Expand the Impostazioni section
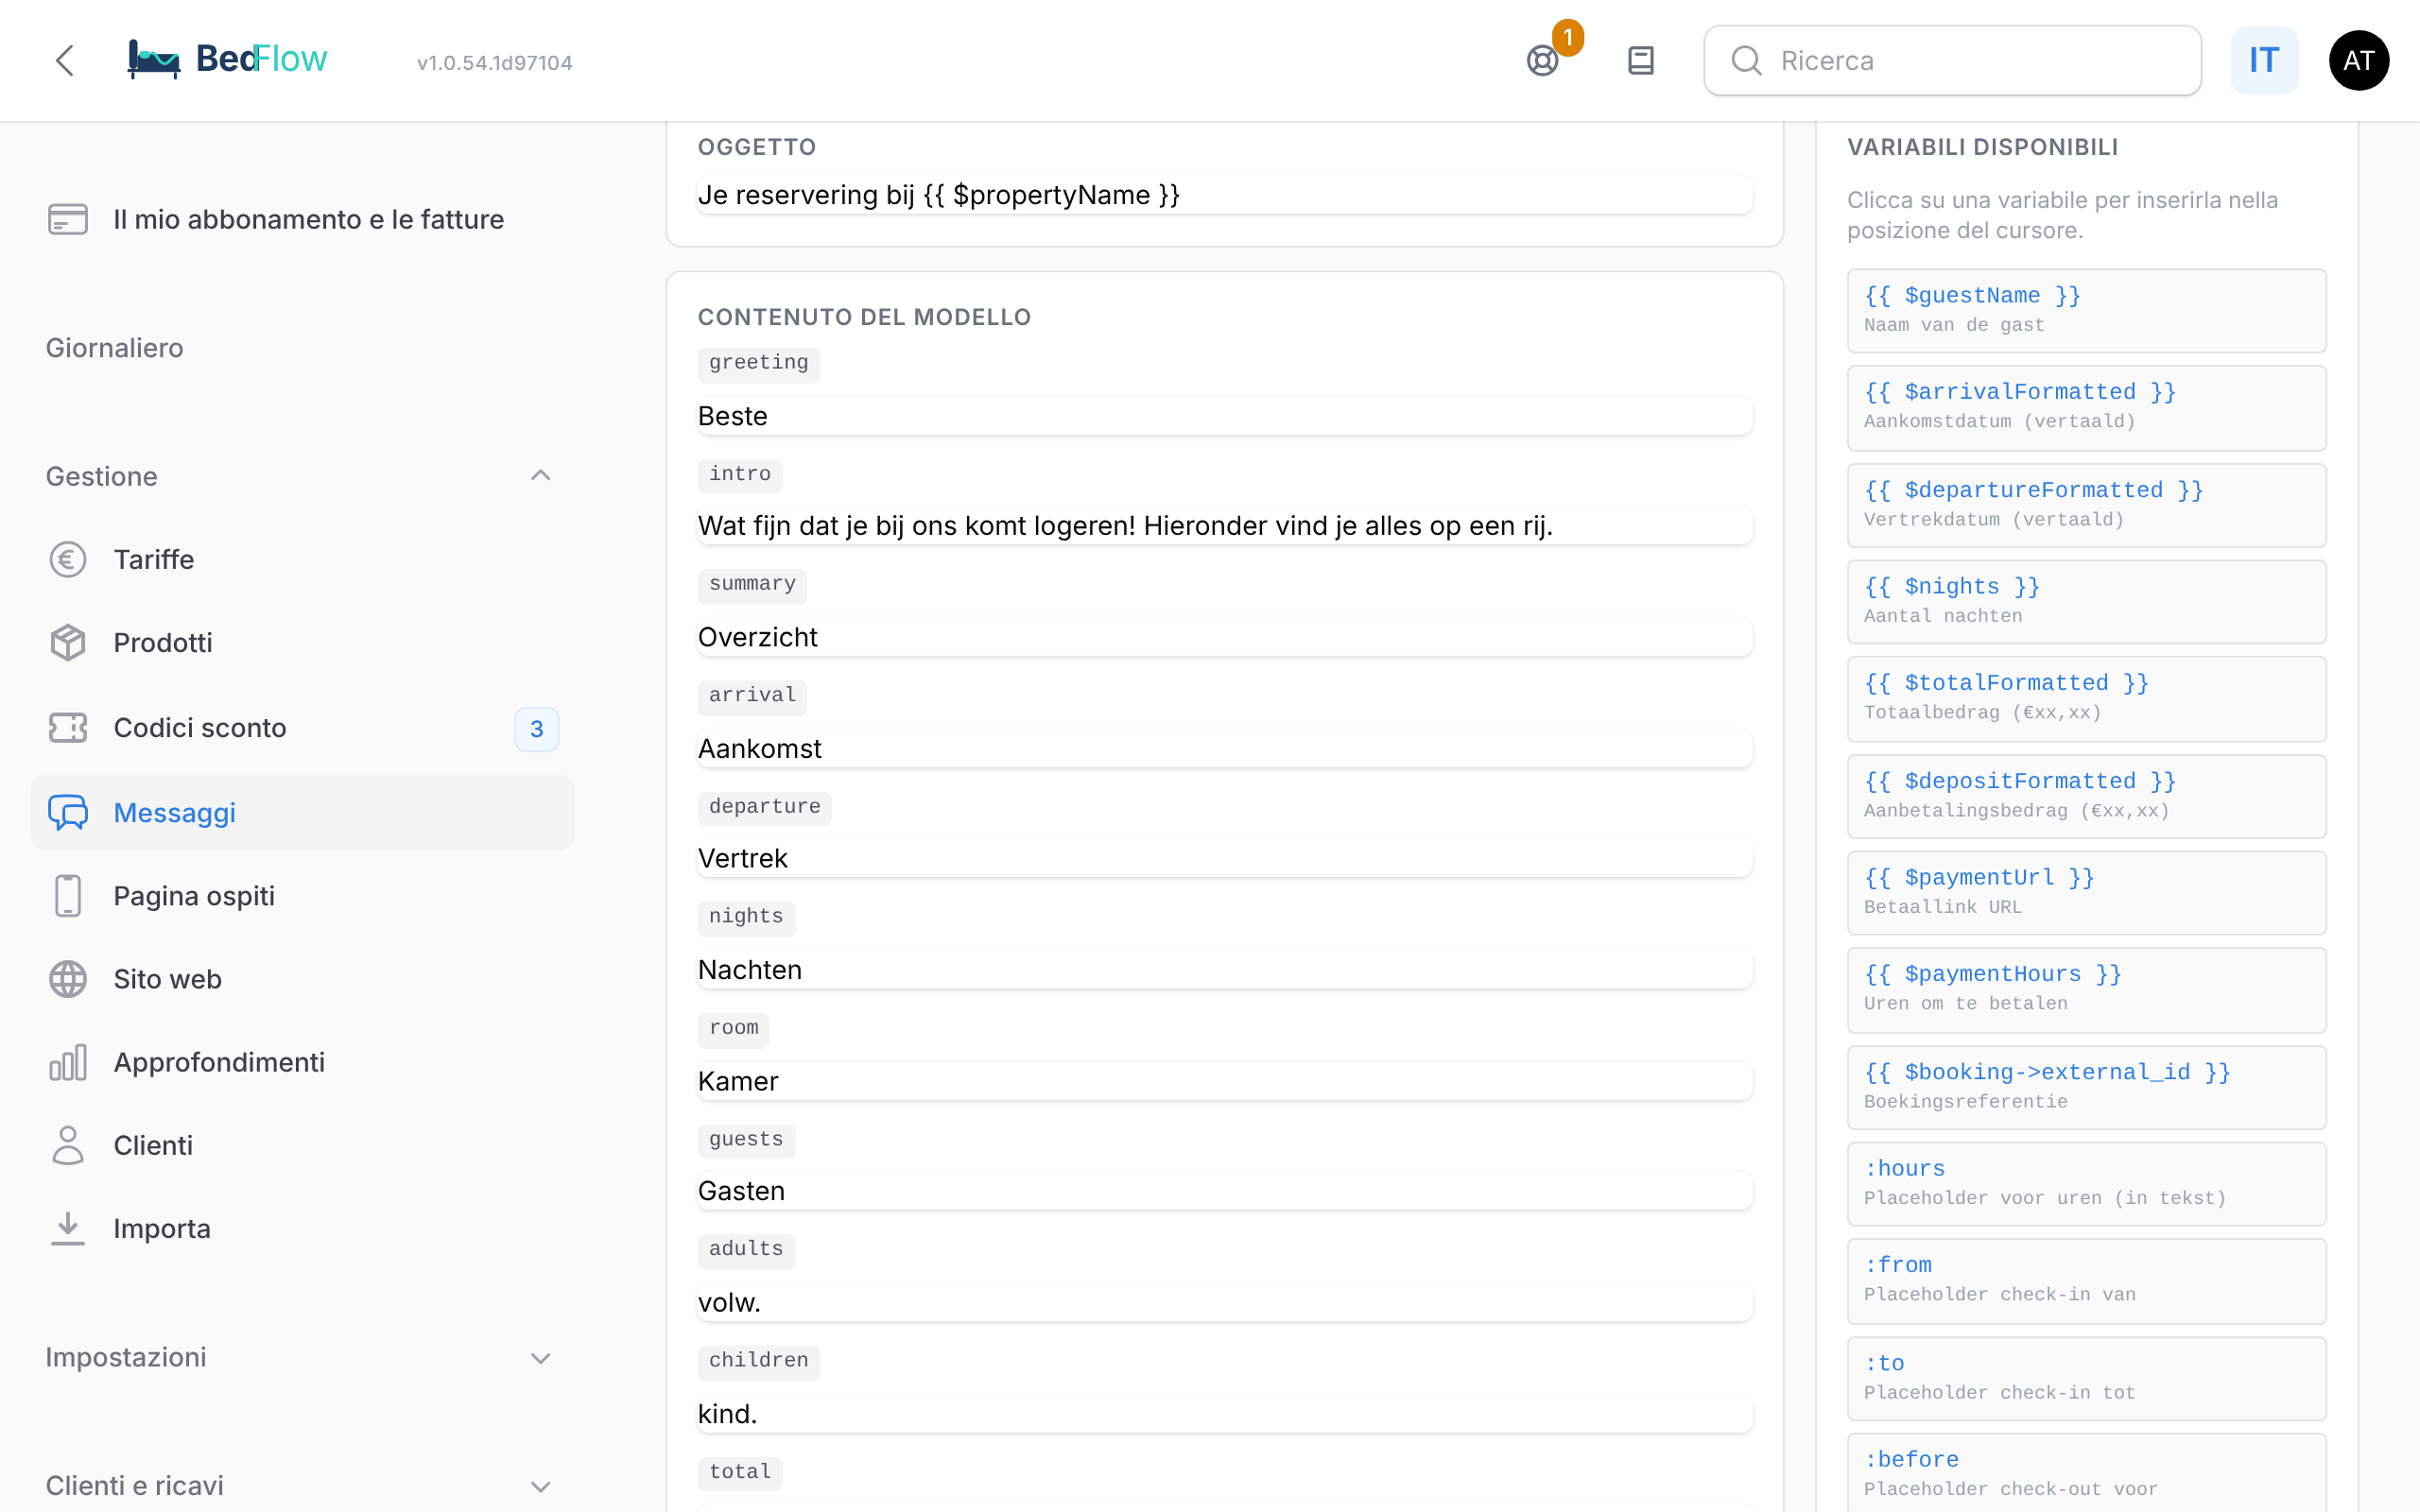This screenshot has height=1512, width=2420. [540, 1358]
